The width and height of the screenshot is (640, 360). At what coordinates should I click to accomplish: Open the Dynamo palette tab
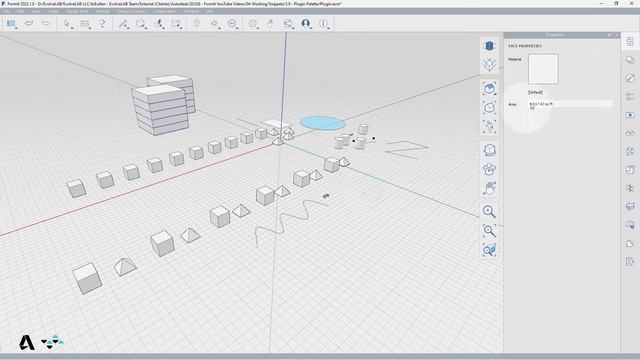click(x=630, y=188)
